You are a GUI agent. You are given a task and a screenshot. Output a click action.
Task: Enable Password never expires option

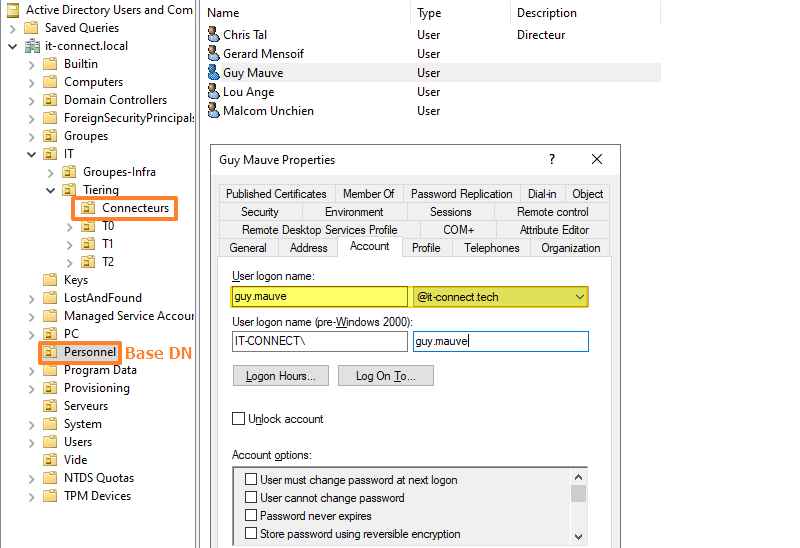(x=251, y=515)
